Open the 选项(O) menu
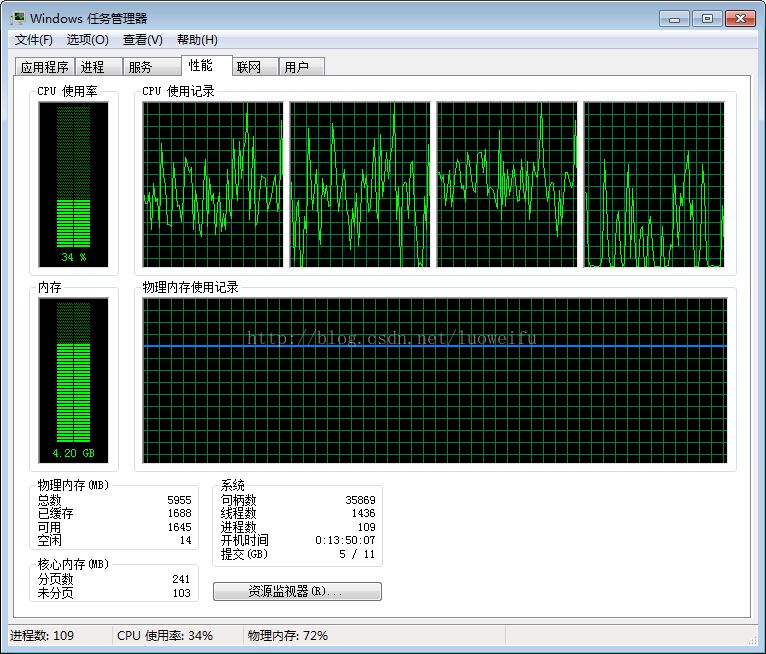 [x=87, y=40]
